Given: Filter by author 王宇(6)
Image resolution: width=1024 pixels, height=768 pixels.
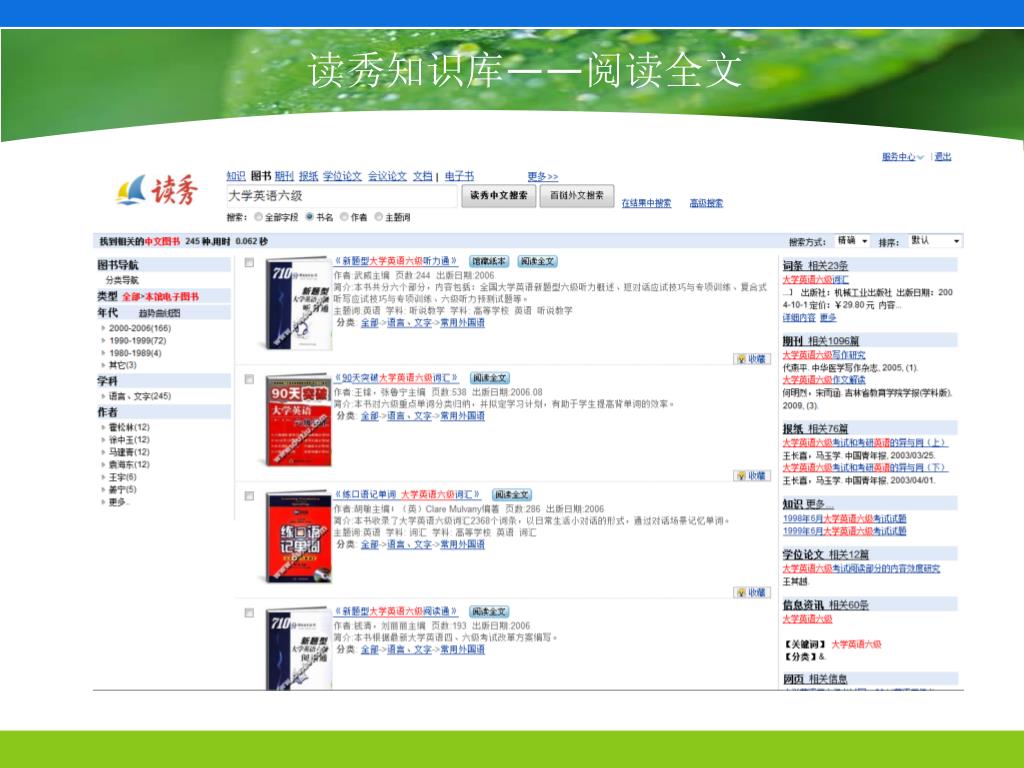Looking at the screenshot, I should 122,477.
